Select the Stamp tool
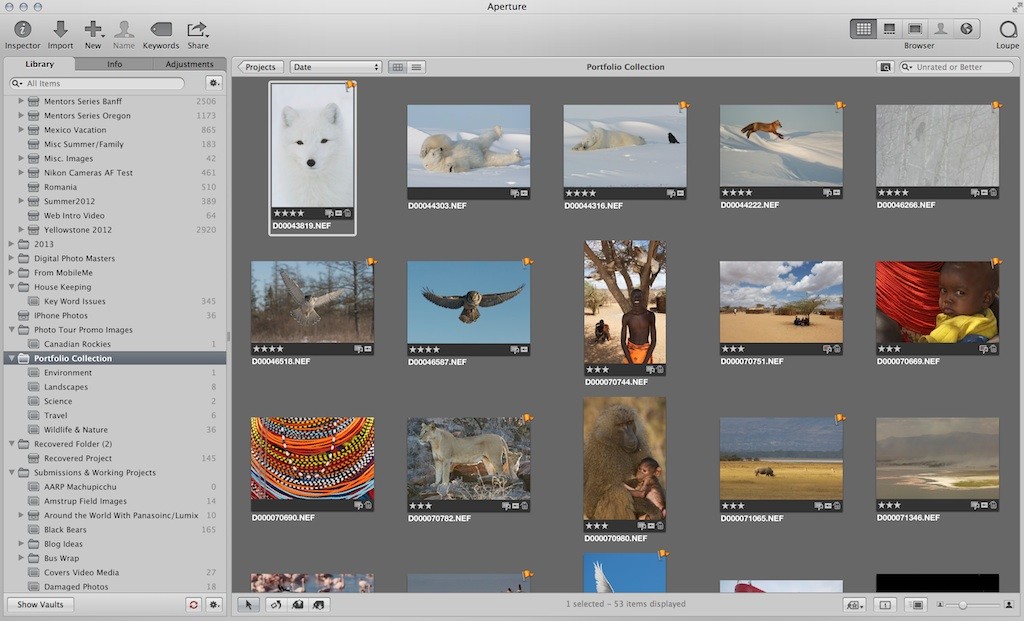The image size is (1024, 621). pyautogui.click(x=319, y=605)
